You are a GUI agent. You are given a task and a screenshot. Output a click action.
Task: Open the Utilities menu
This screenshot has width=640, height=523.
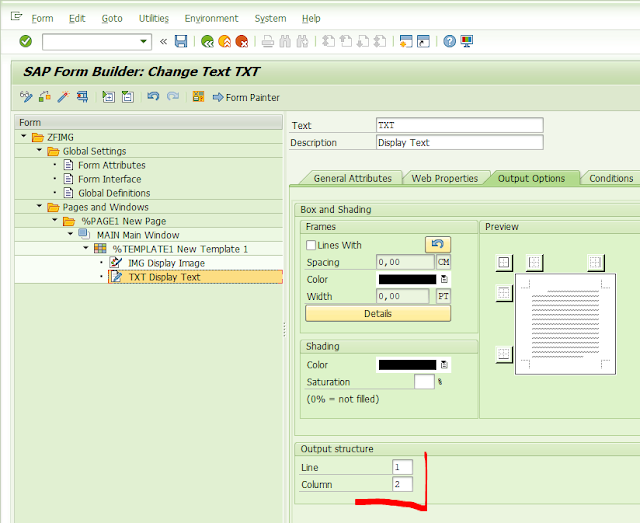[153, 18]
